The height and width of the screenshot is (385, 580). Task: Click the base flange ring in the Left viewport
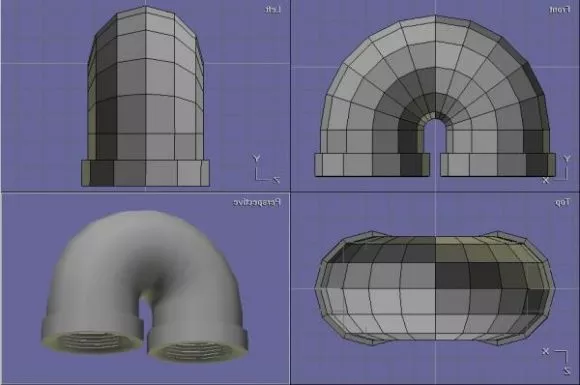(x=145, y=173)
